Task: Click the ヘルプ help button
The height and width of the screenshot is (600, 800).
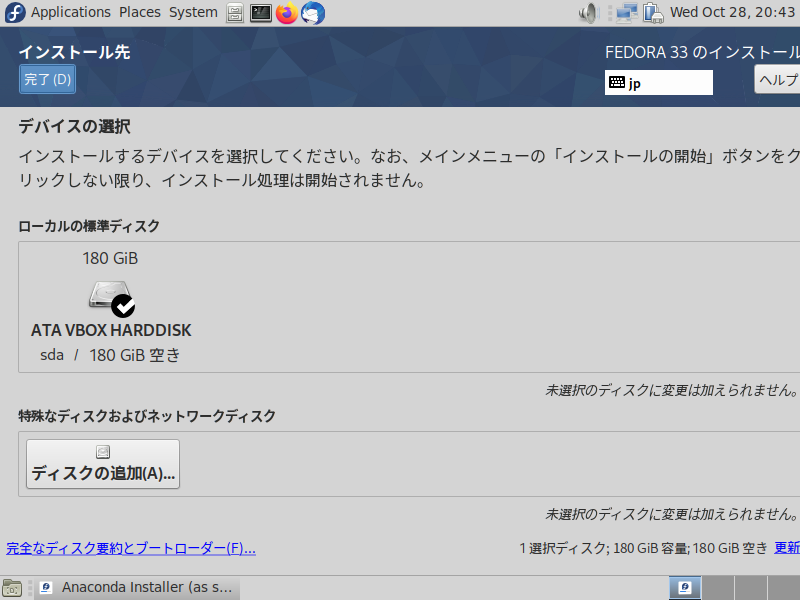Action: [777, 79]
